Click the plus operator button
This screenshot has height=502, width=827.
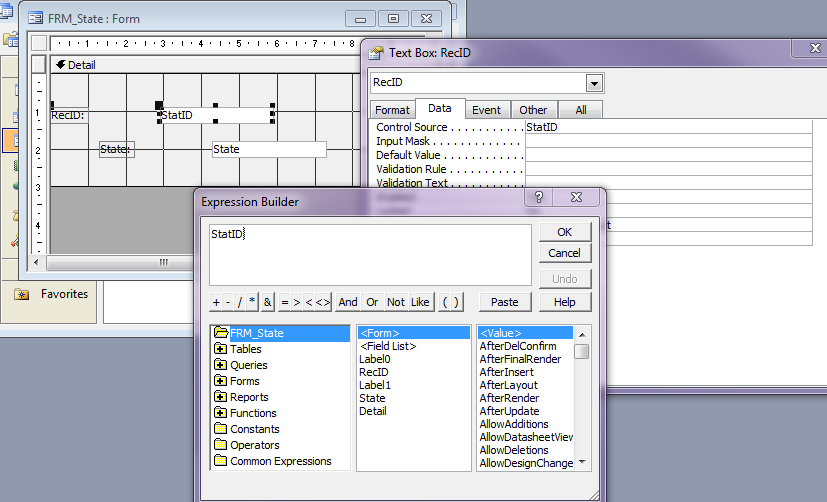click(216, 302)
